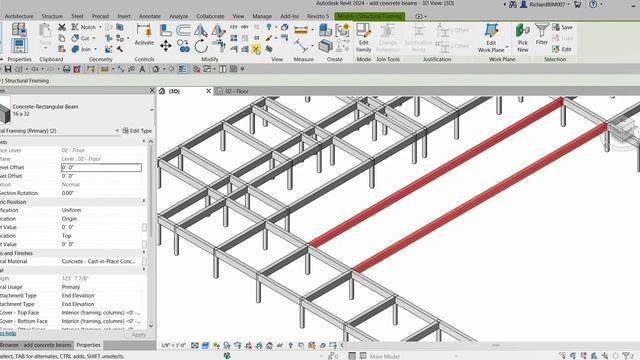This screenshot has height=360, width=640.
Task: Open Edit Family tool
Action: (363, 38)
